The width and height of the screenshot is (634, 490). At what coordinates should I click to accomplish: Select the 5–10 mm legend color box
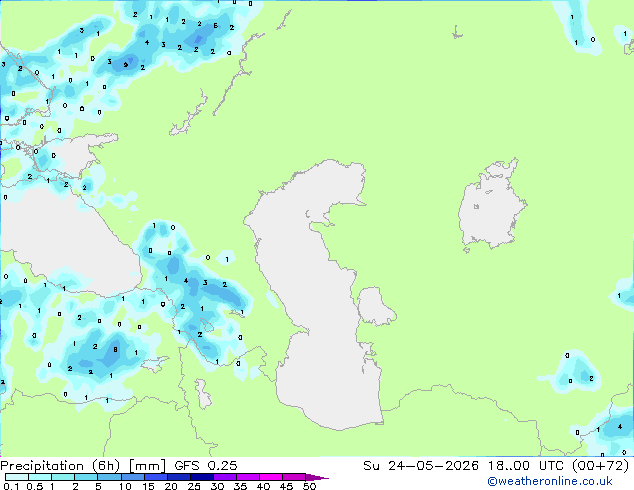coord(109,477)
